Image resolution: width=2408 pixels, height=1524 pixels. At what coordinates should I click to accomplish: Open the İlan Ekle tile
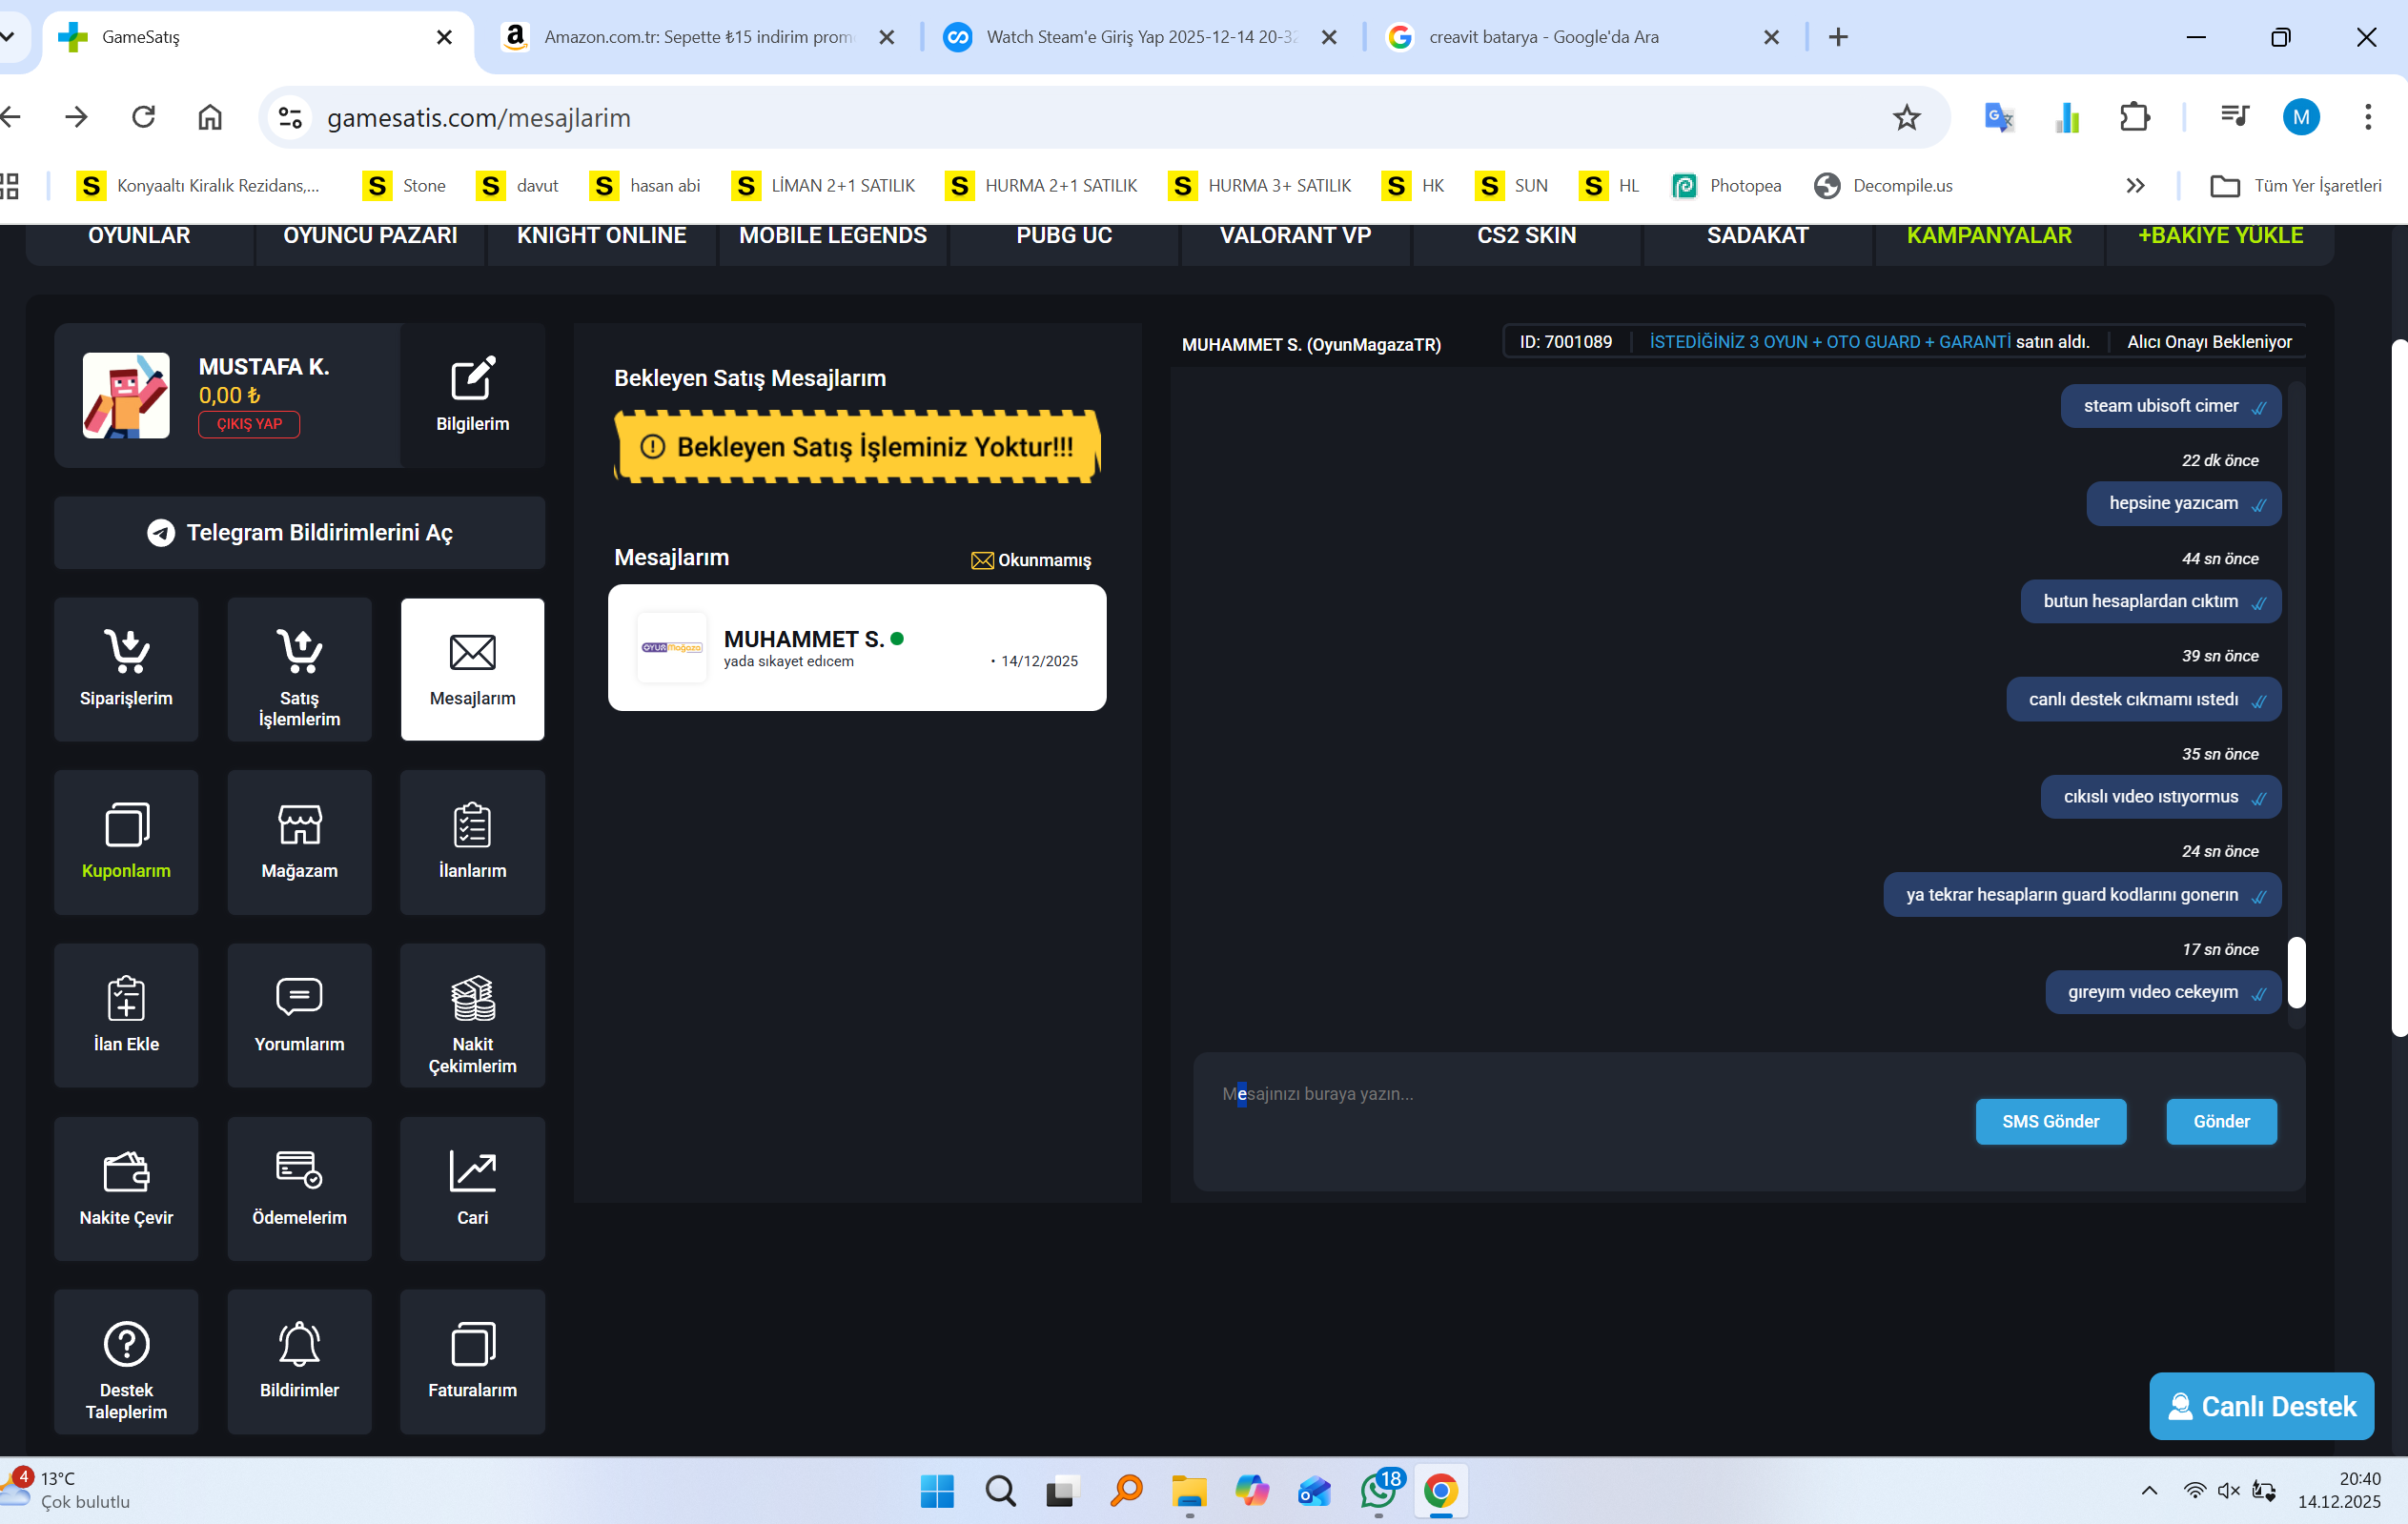[126, 1015]
